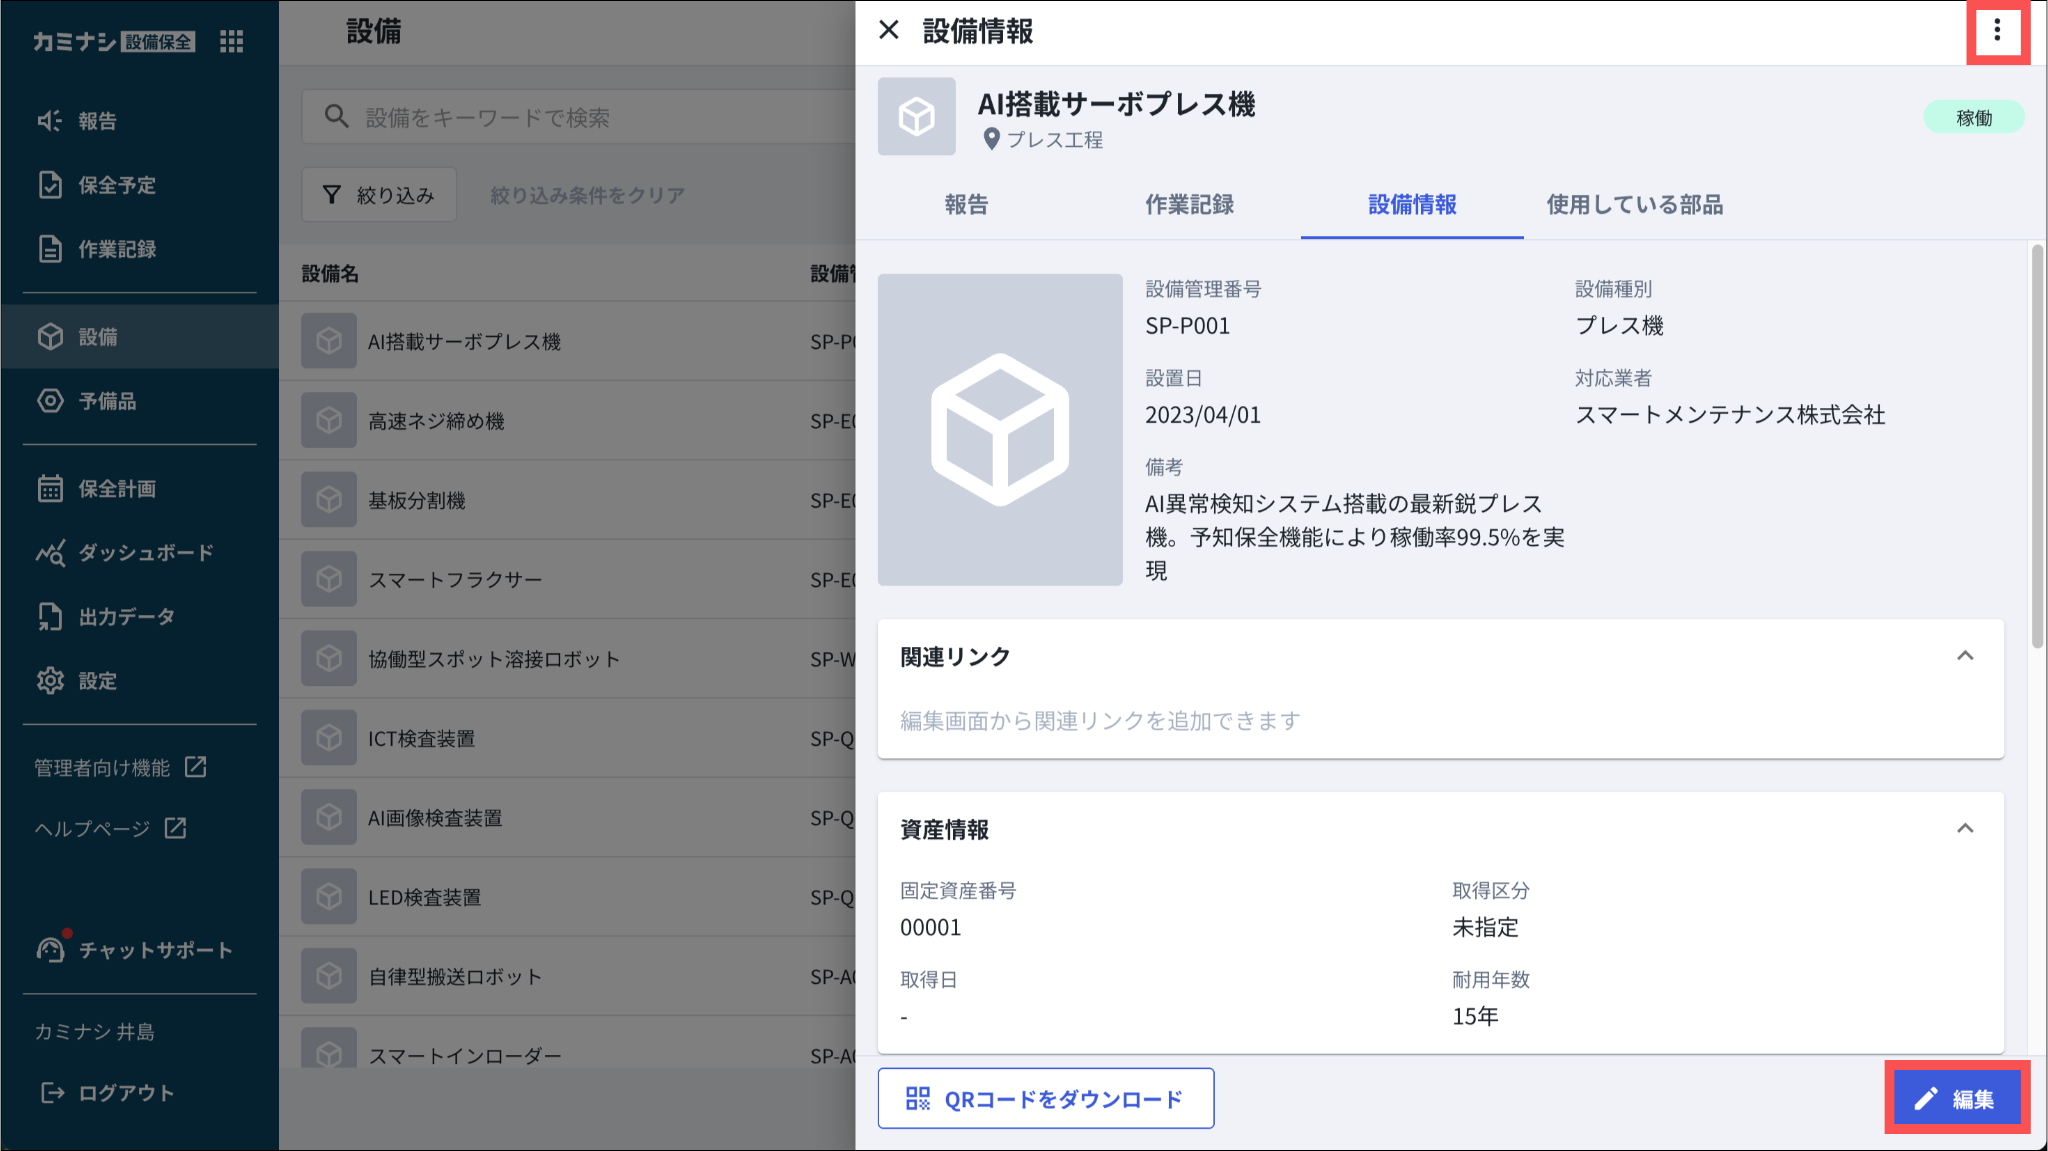Open 保全予定 in the sidebar
This screenshot has height=1151, width=2048.
click(116, 185)
